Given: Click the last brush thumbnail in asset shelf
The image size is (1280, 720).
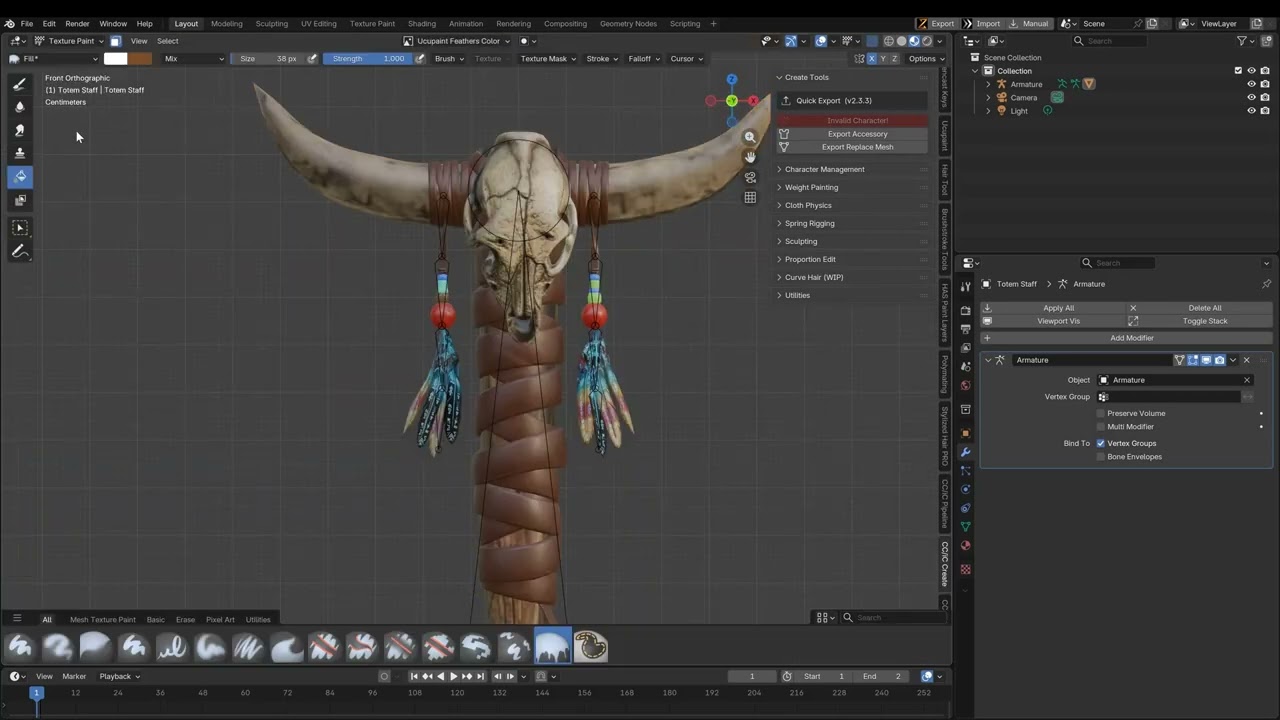Looking at the screenshot, I should (590, 647).
